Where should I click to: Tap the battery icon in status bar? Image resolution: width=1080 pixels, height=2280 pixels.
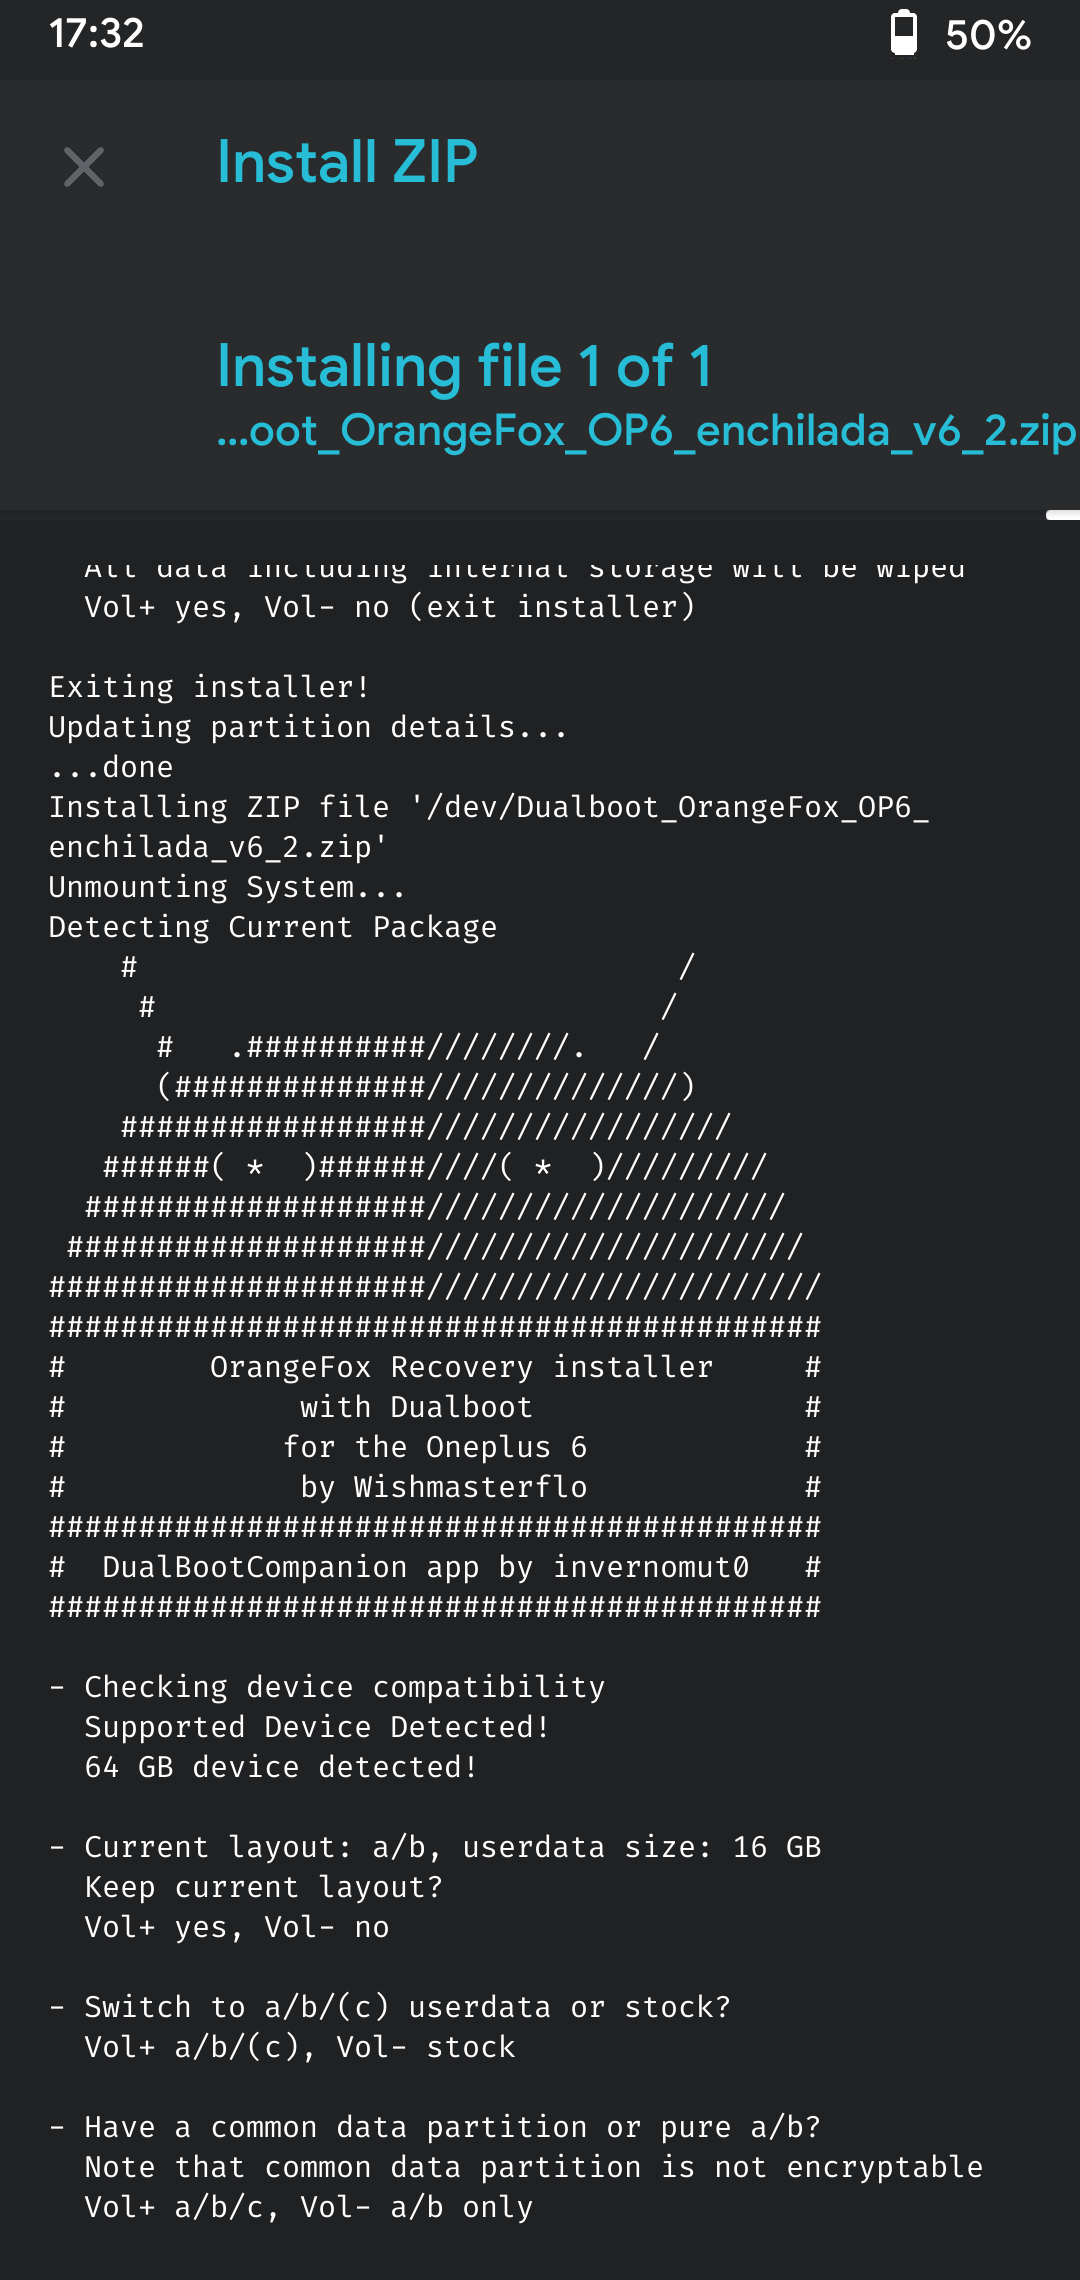point(904,34)
